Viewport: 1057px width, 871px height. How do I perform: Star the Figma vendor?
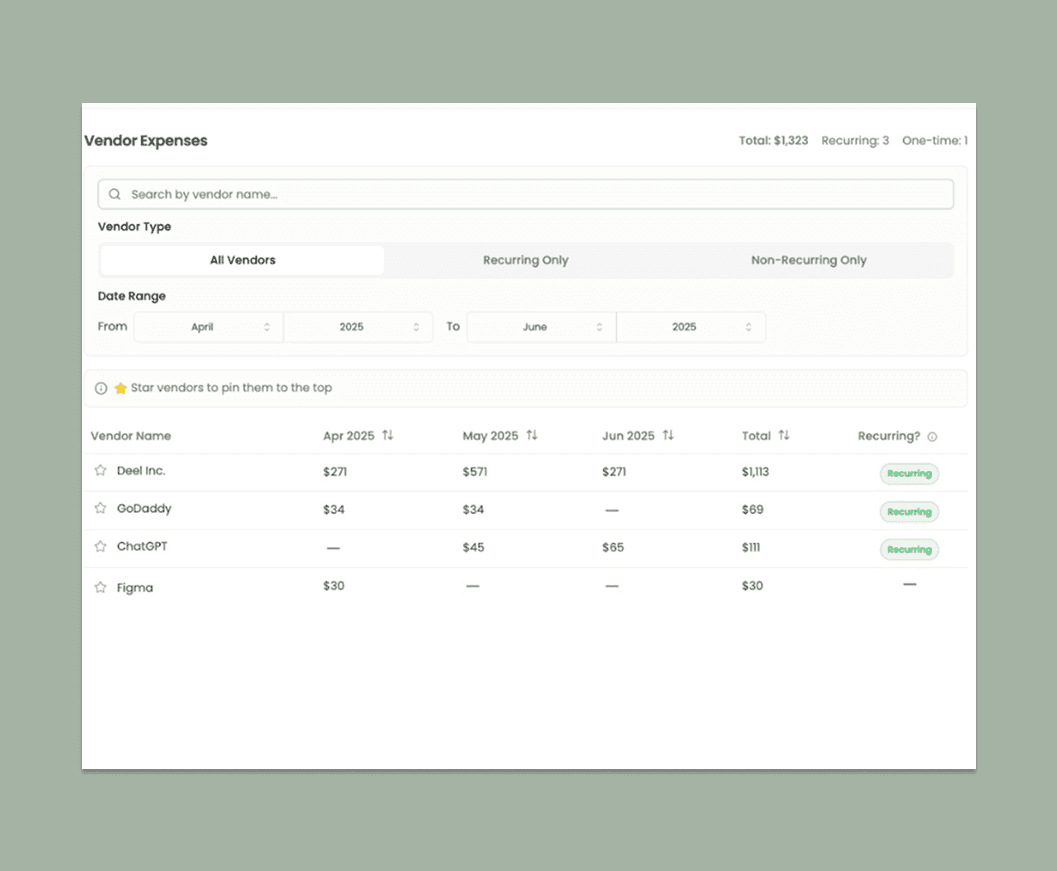pyautogui.click(x=100, y=587)
